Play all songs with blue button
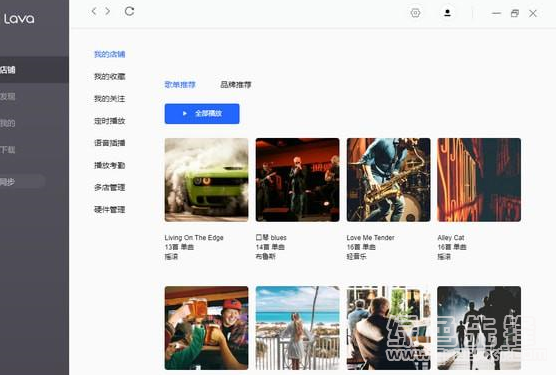 pyautogui.click(x=202, y=114)
